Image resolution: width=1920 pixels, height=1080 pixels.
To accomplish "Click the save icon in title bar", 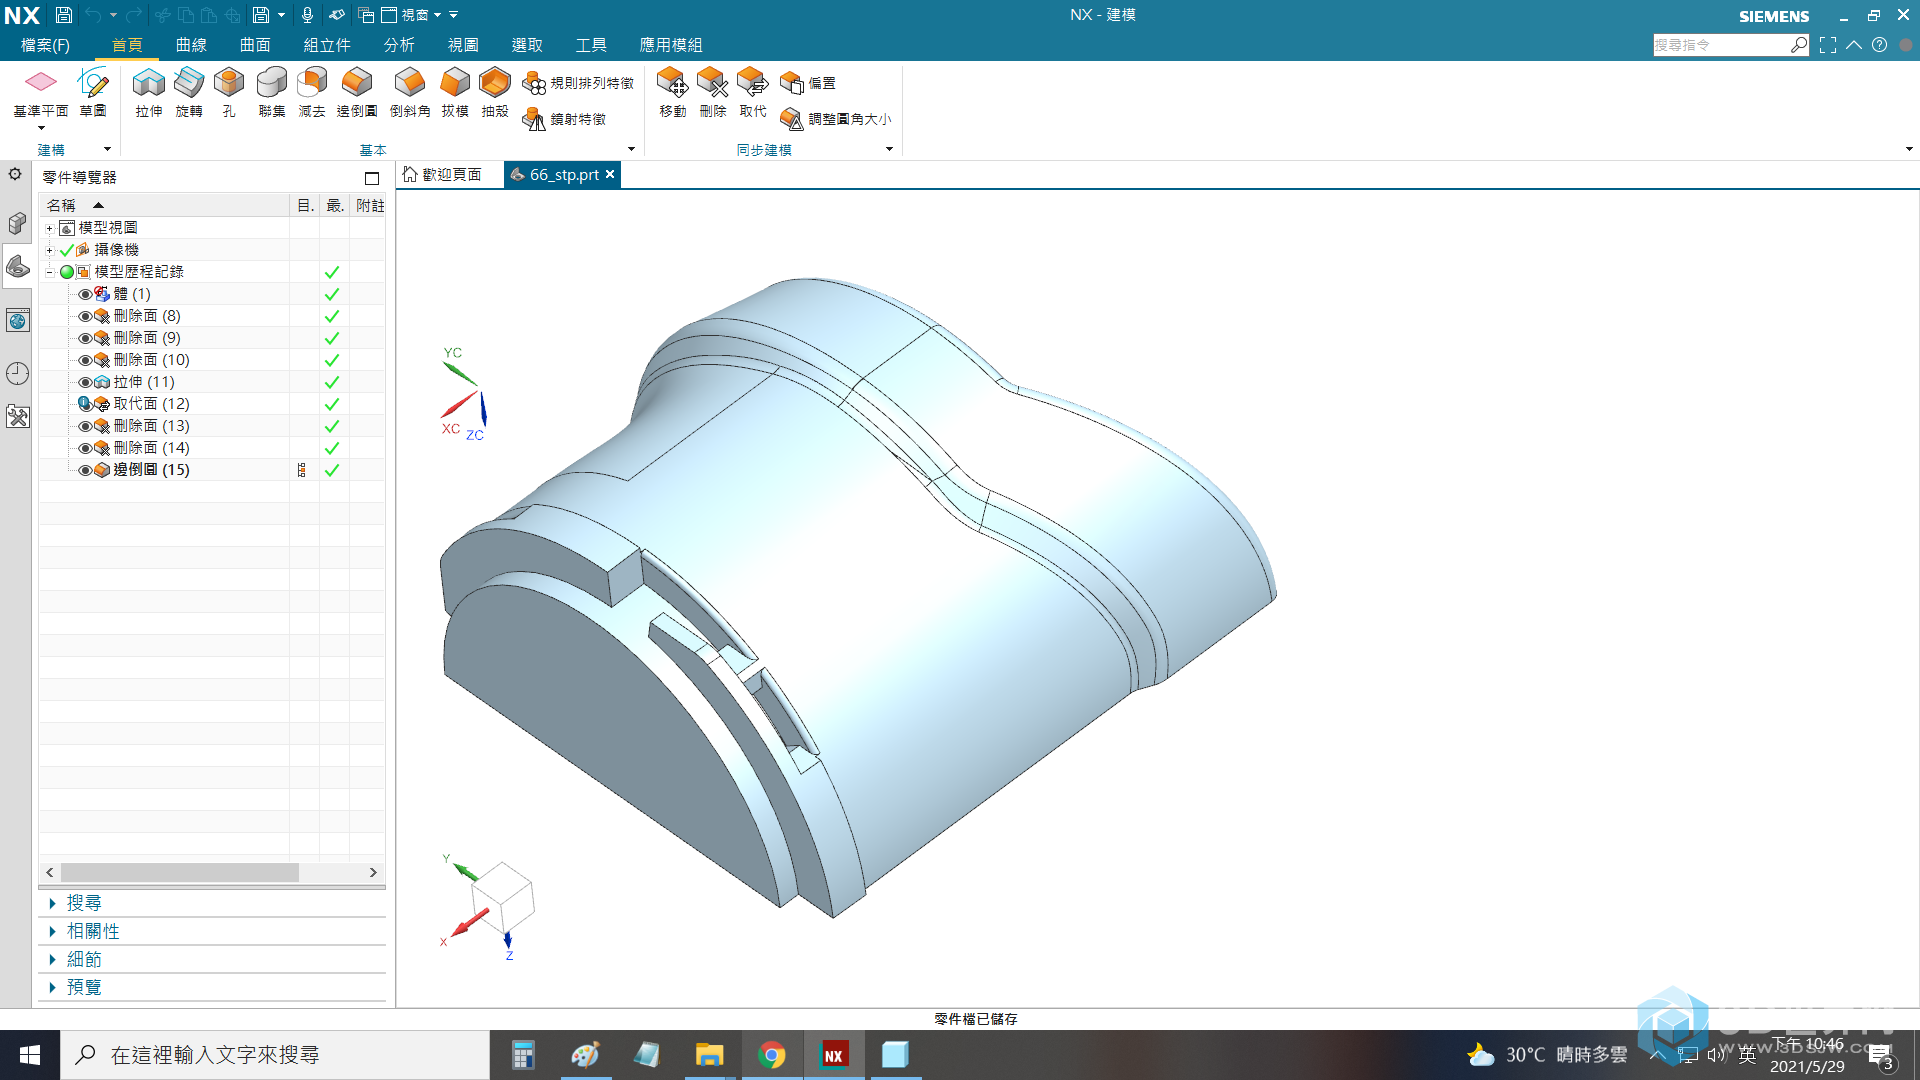I will pos(63,15).
